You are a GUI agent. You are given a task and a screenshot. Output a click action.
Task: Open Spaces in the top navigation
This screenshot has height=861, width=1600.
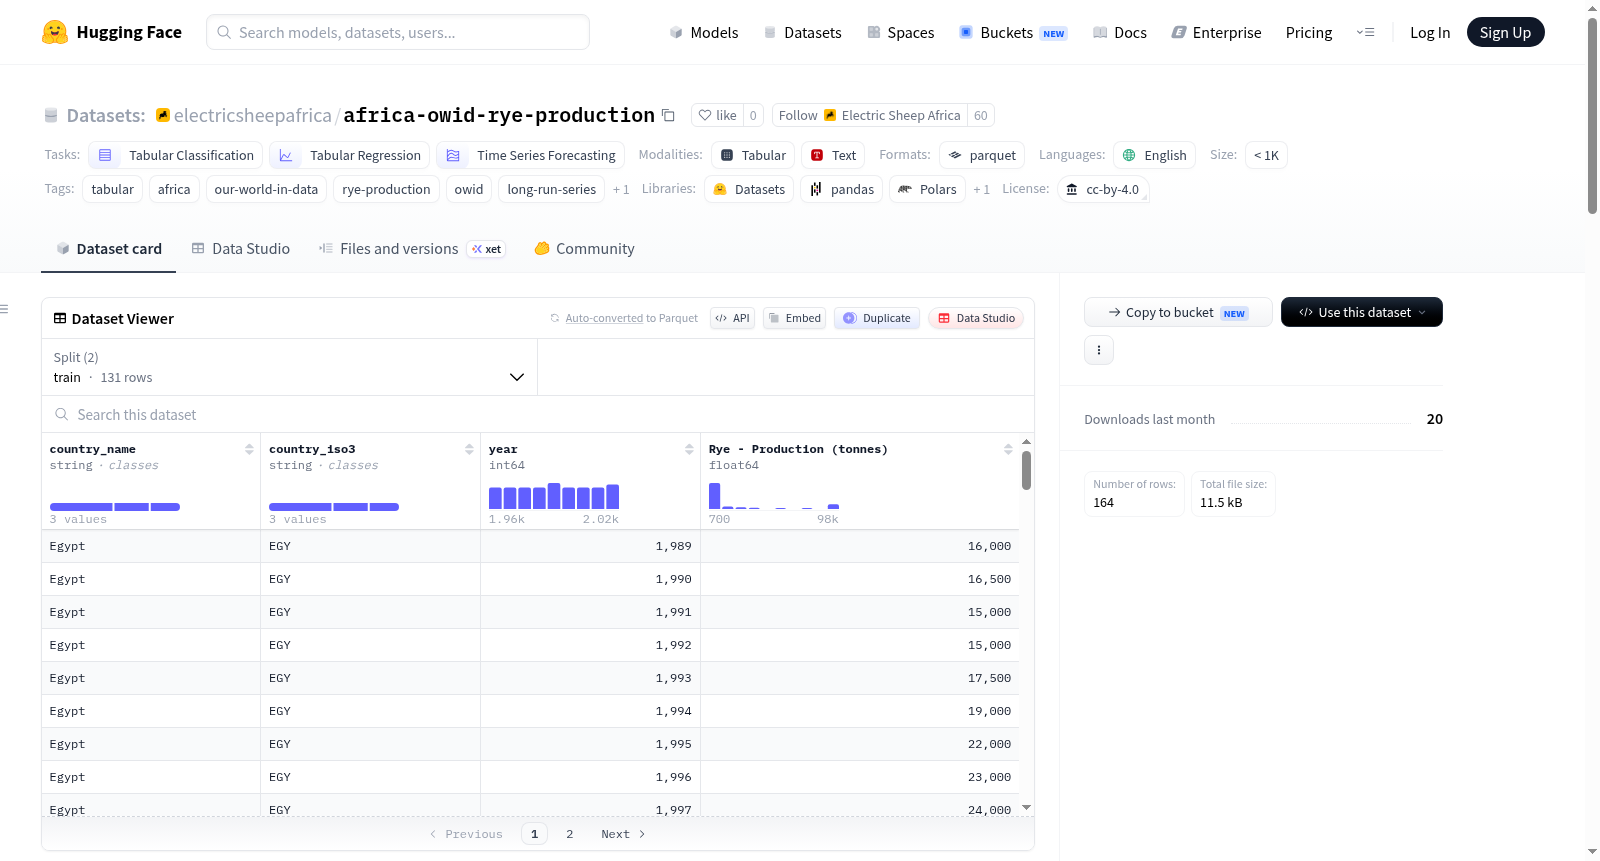[901, 33]
